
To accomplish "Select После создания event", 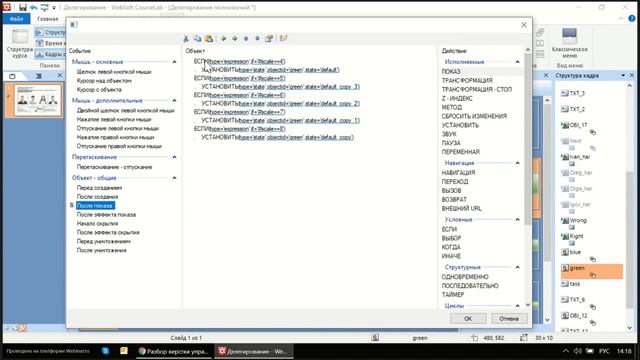I will point(97,197).
